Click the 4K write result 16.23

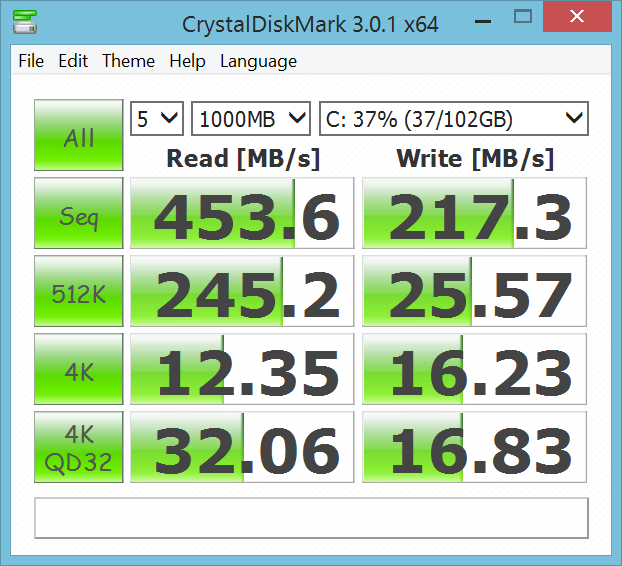coord(474,369)
